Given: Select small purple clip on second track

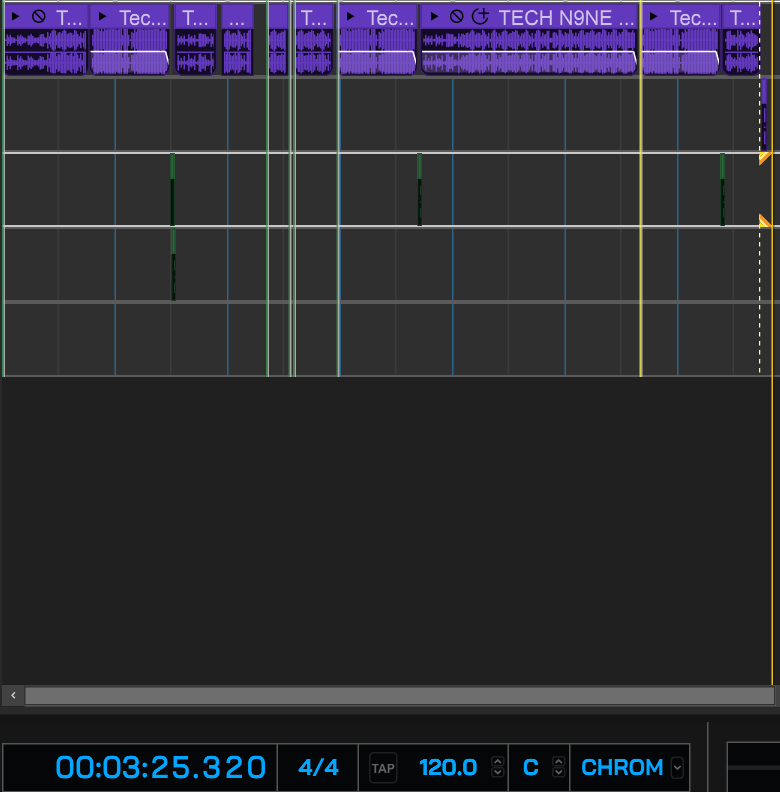Looking at the screenshot, I should point(764,115).
